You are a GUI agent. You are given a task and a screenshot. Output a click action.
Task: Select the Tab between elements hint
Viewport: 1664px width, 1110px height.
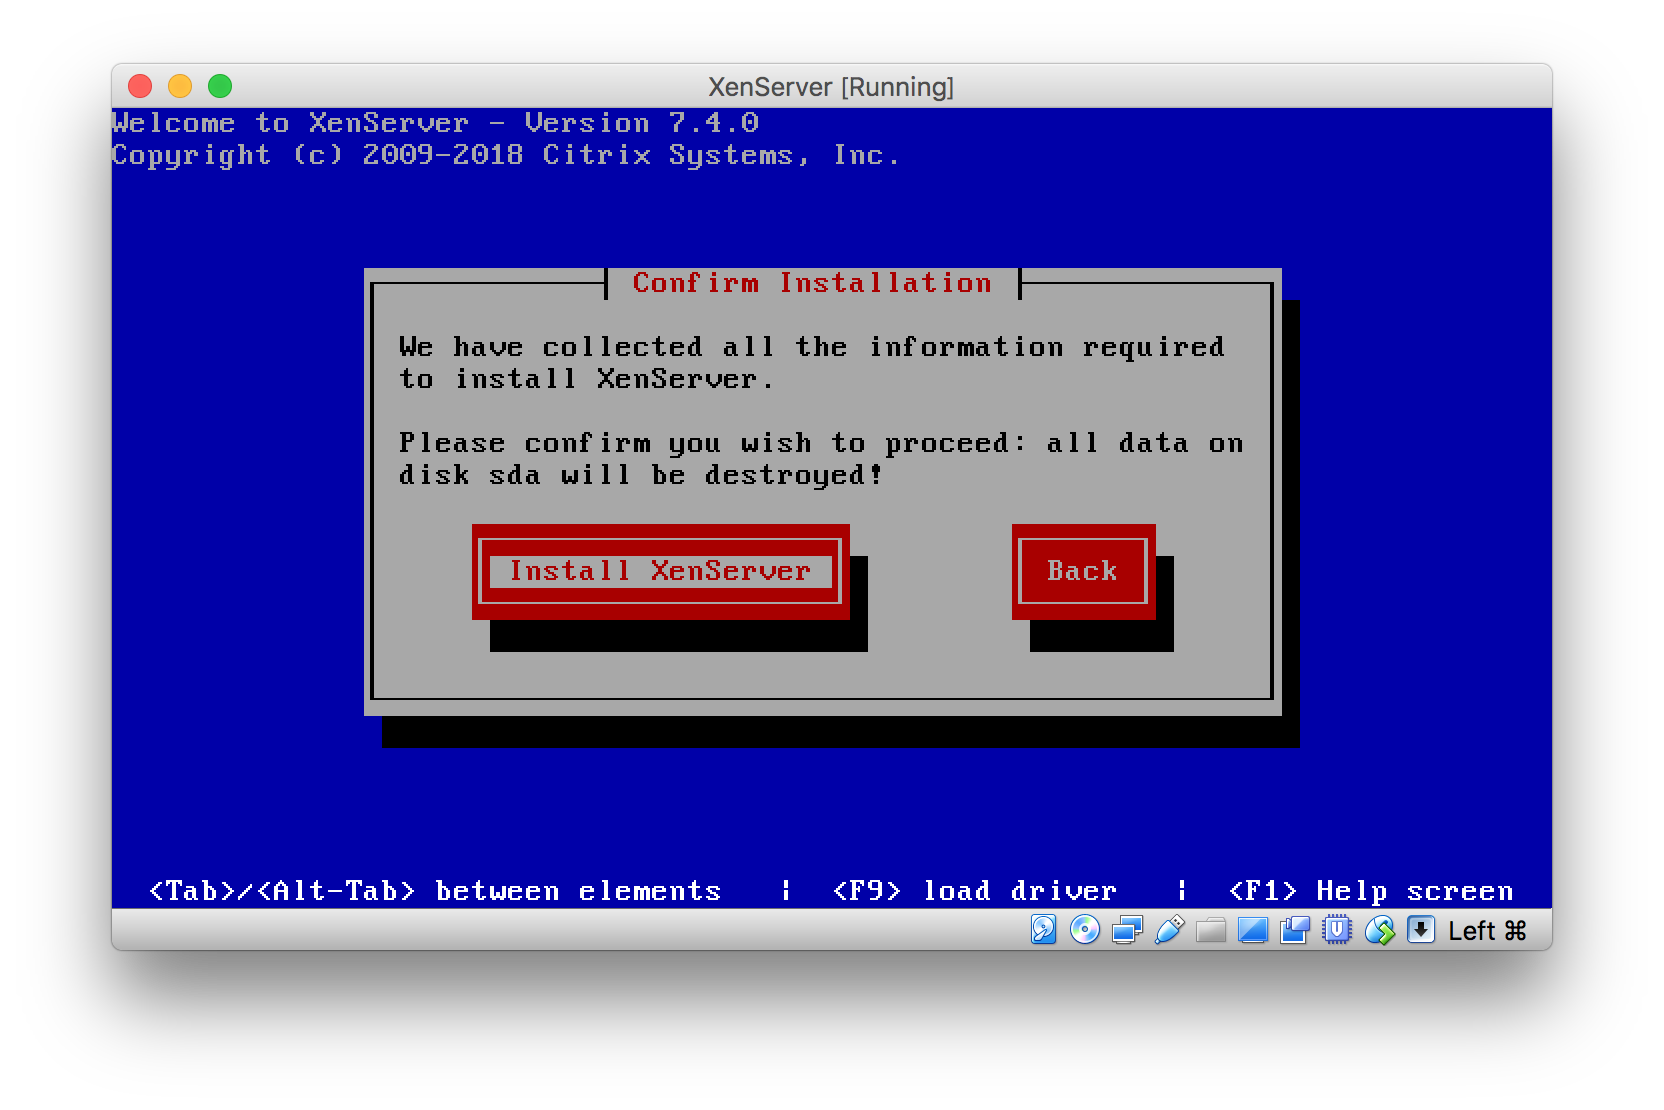pos(435,890)
